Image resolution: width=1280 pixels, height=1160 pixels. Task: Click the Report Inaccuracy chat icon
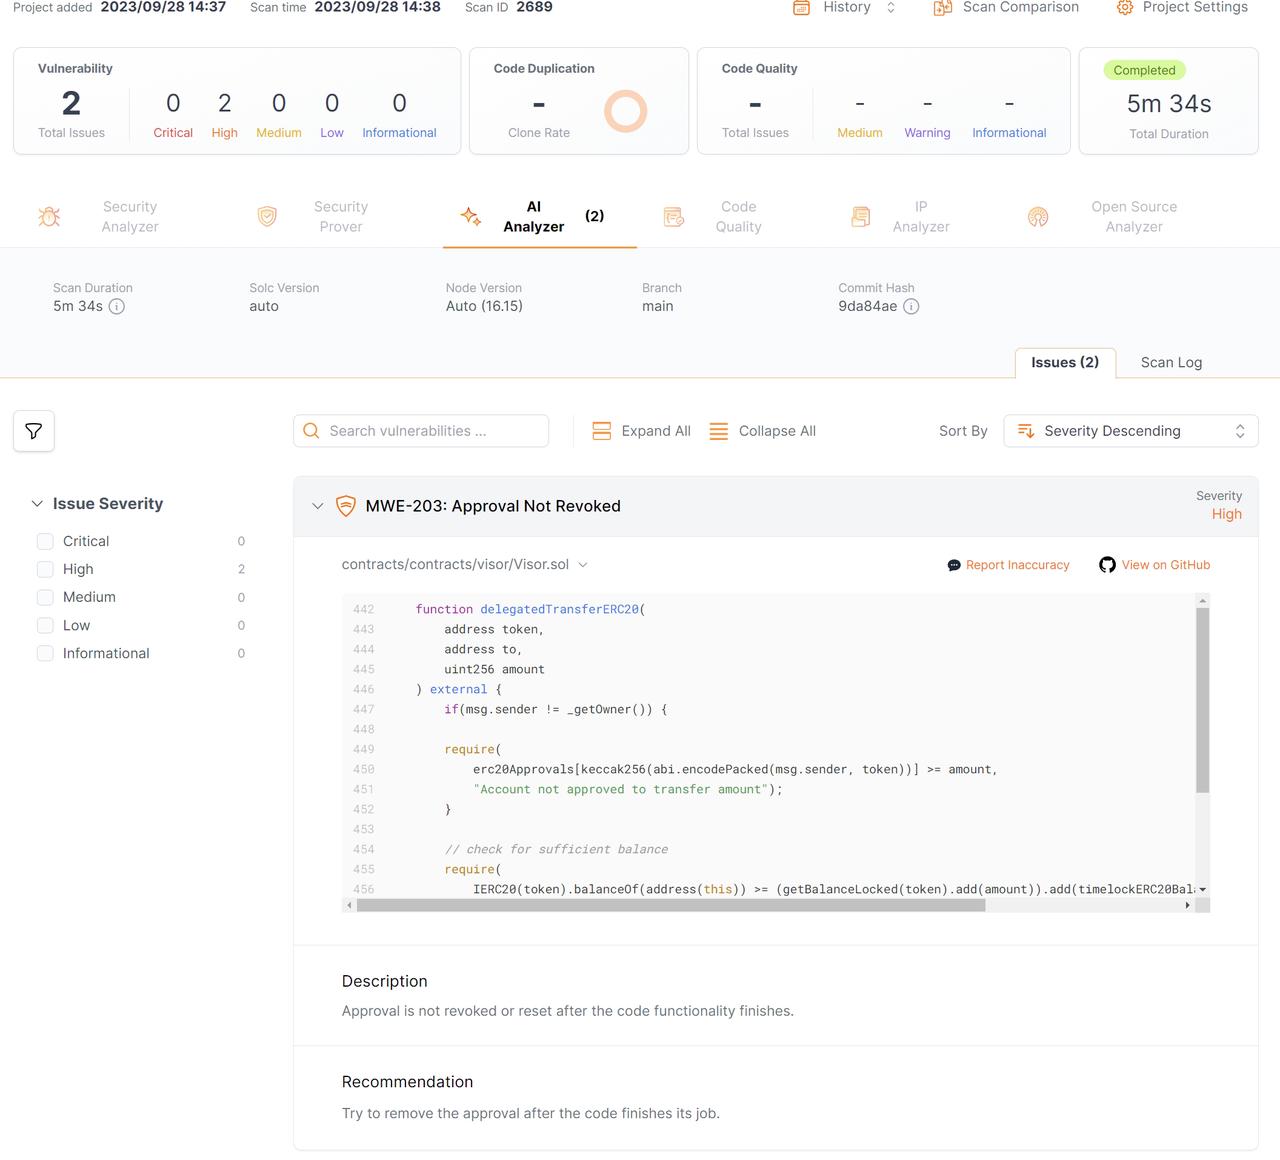tap(954, 565)
